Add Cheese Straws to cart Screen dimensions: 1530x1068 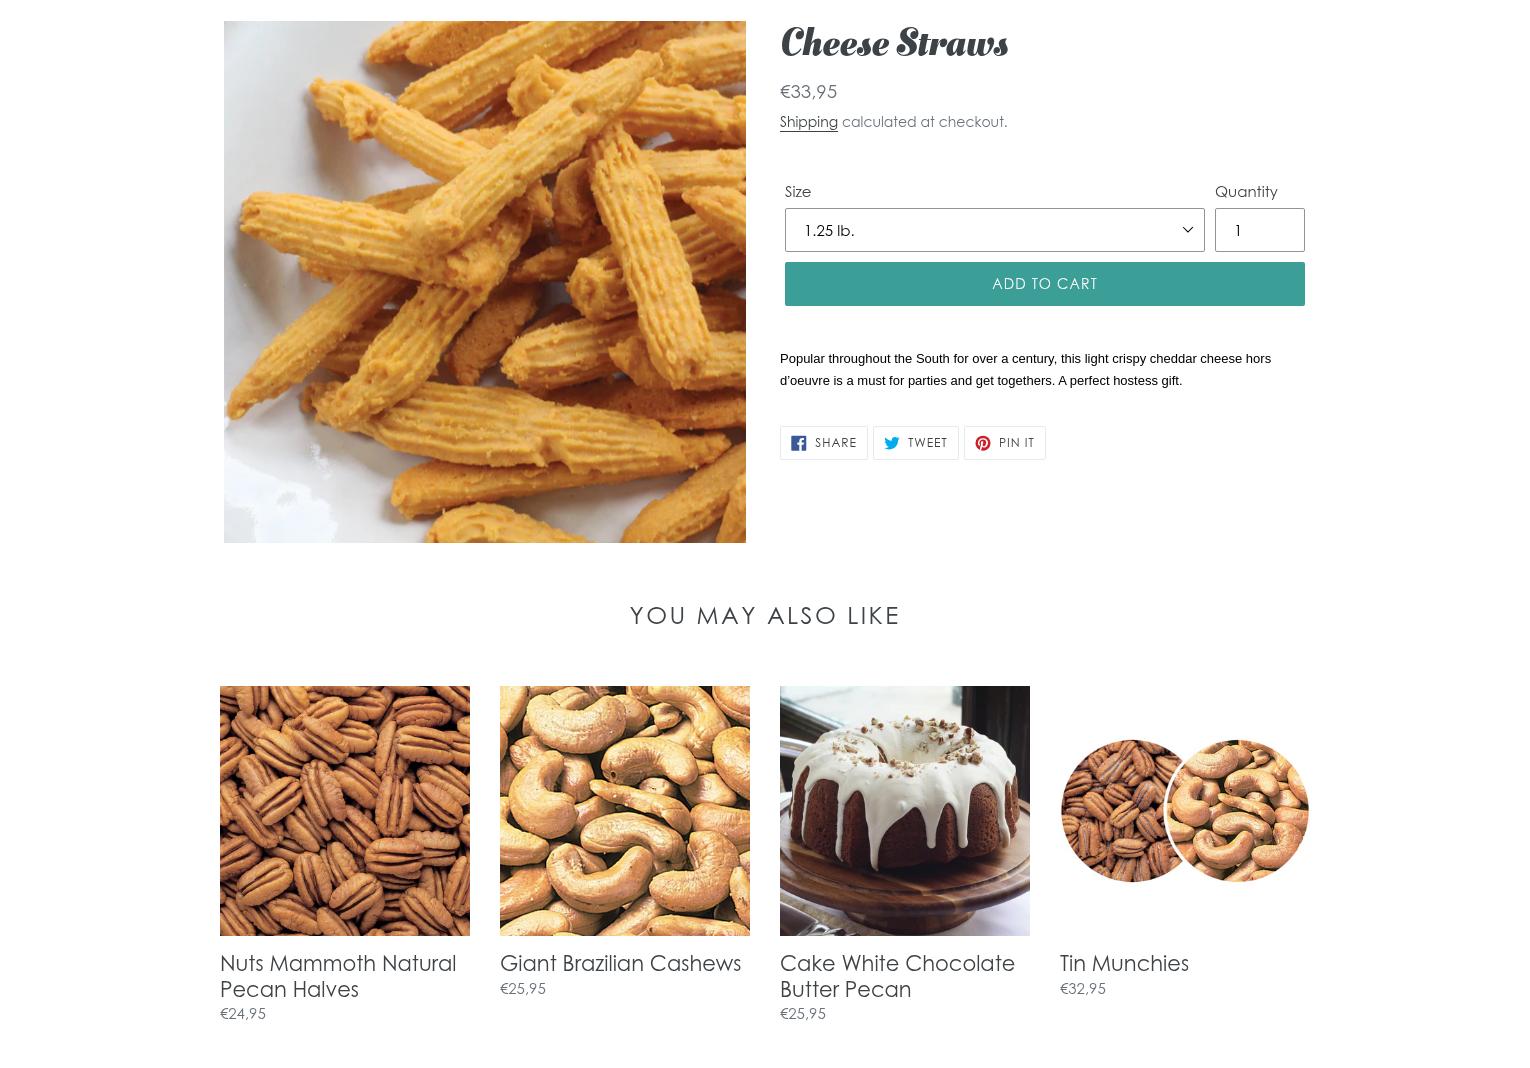click(x=1044, y=284)
